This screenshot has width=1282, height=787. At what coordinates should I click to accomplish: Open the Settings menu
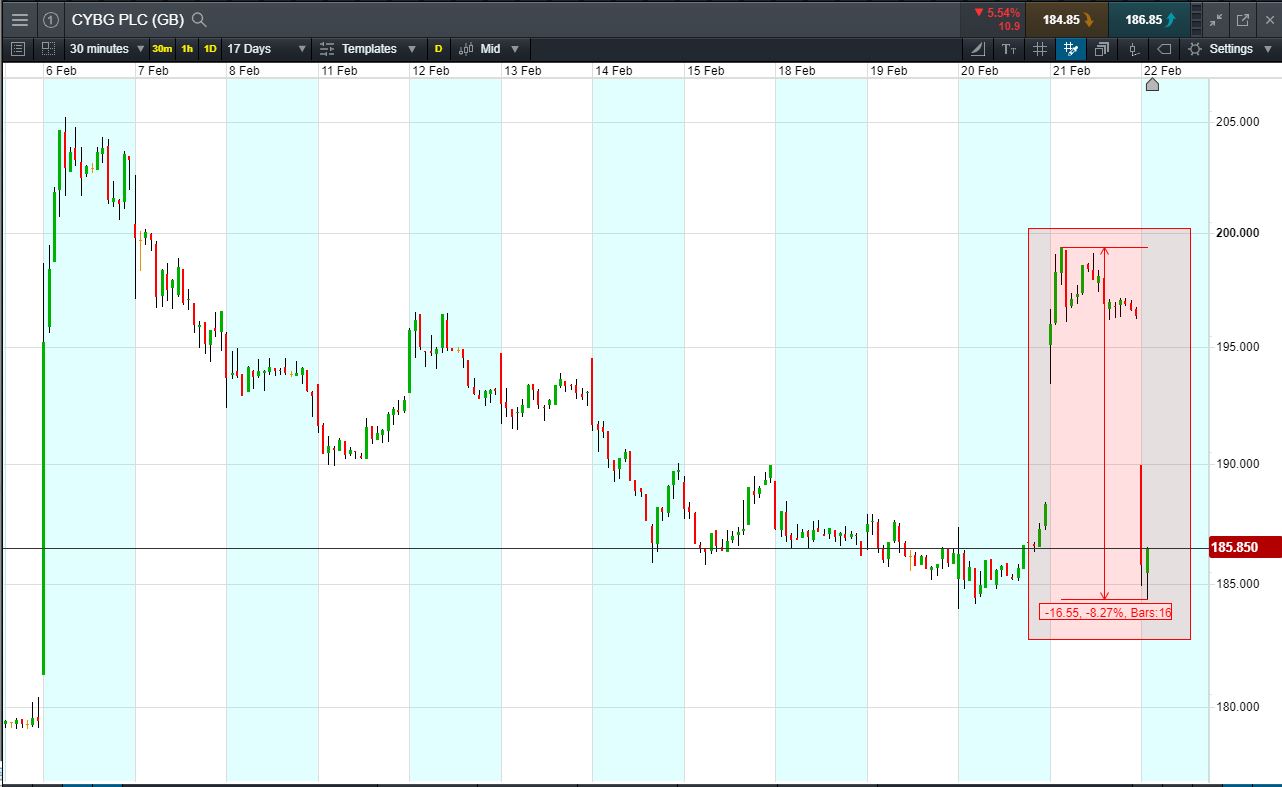1229,49
